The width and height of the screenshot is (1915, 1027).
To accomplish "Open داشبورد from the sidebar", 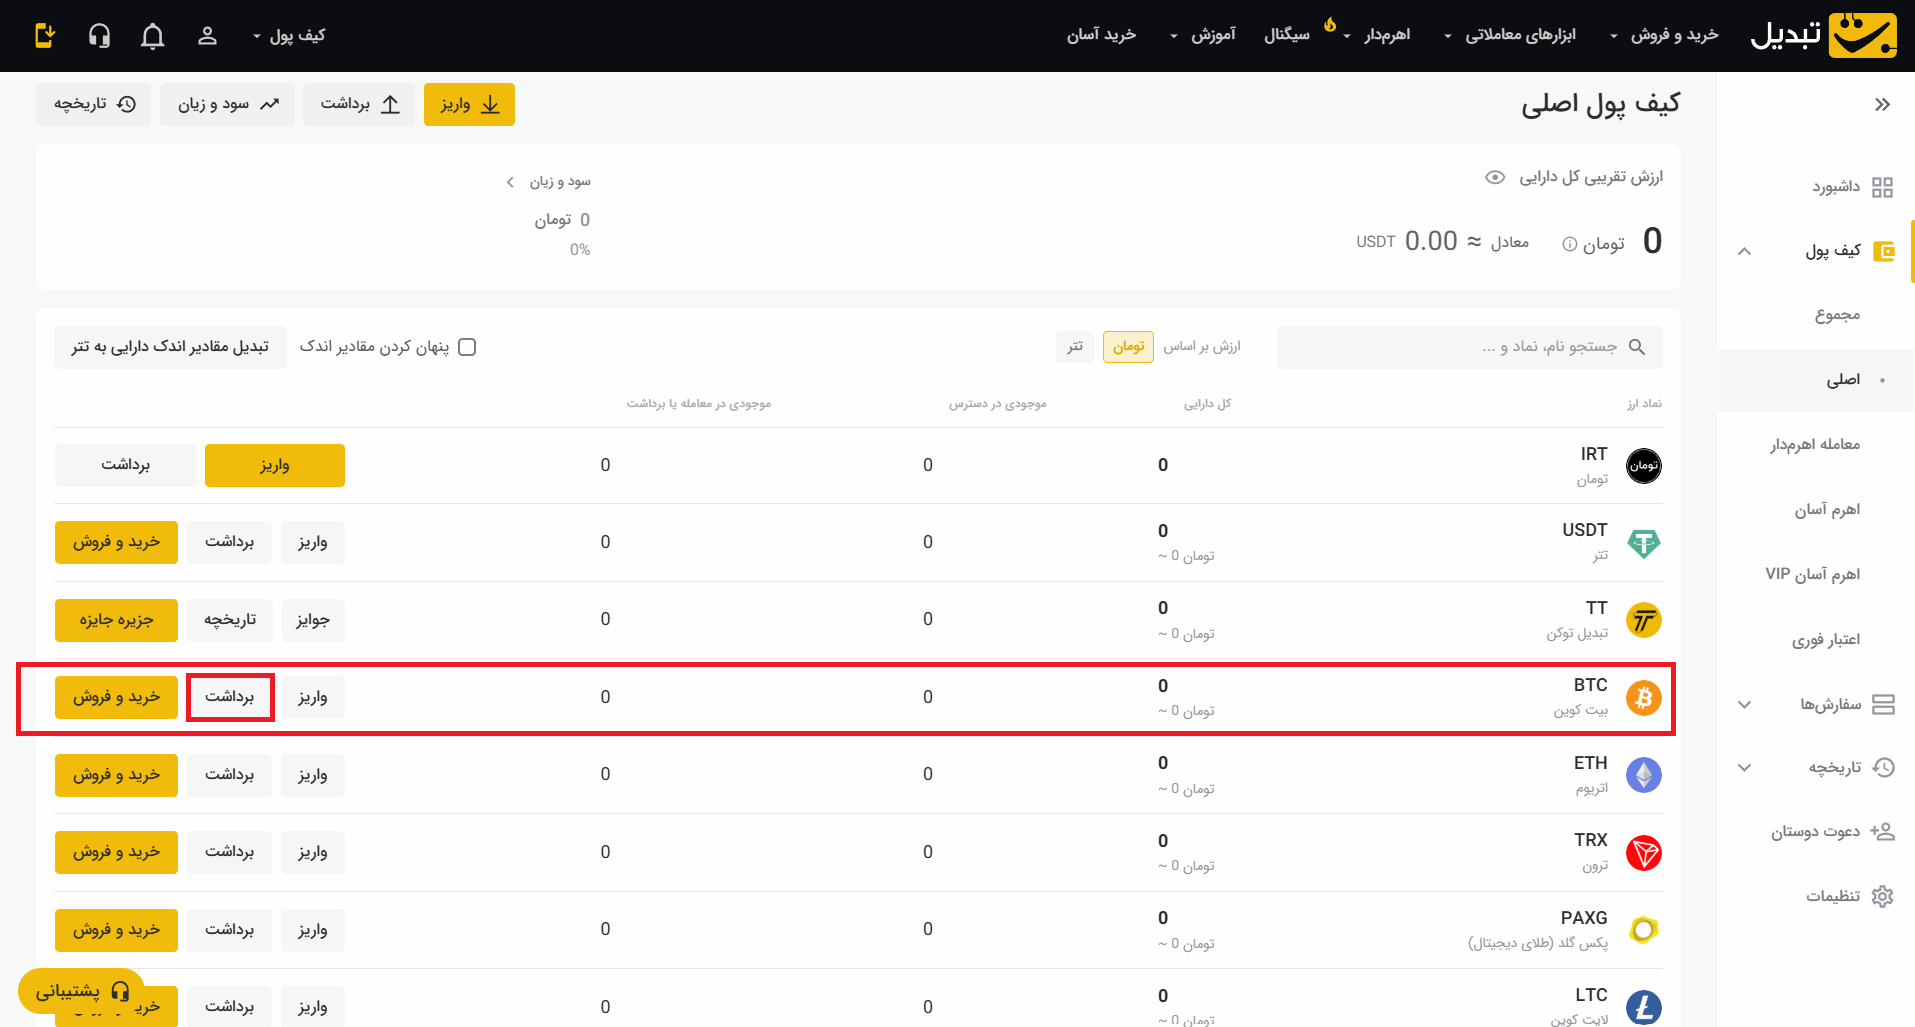I will click(1835, 187).
